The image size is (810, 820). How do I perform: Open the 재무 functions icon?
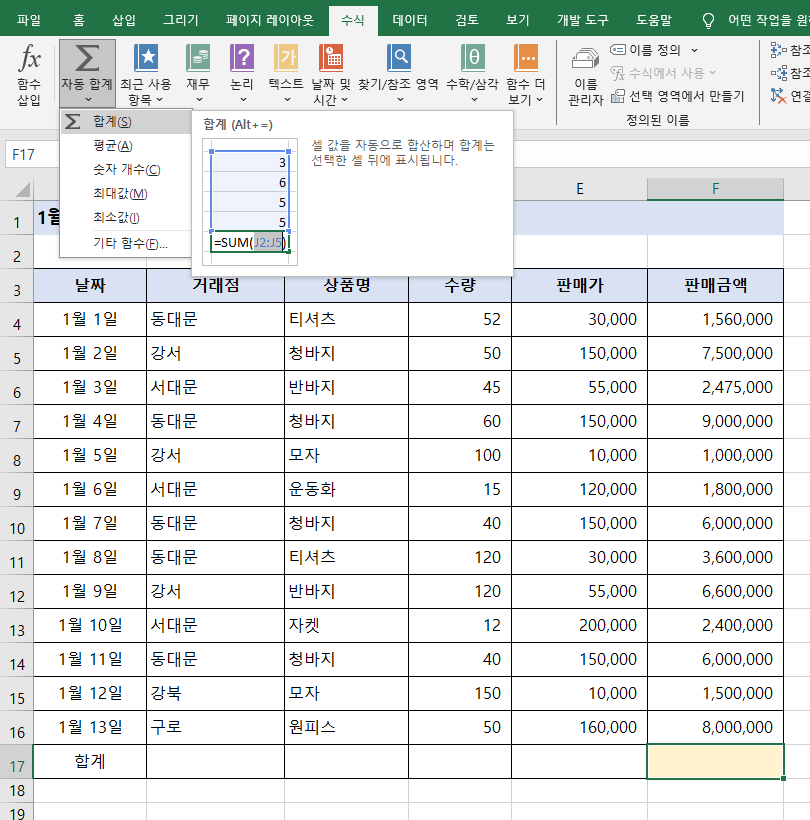pos(198,57)
